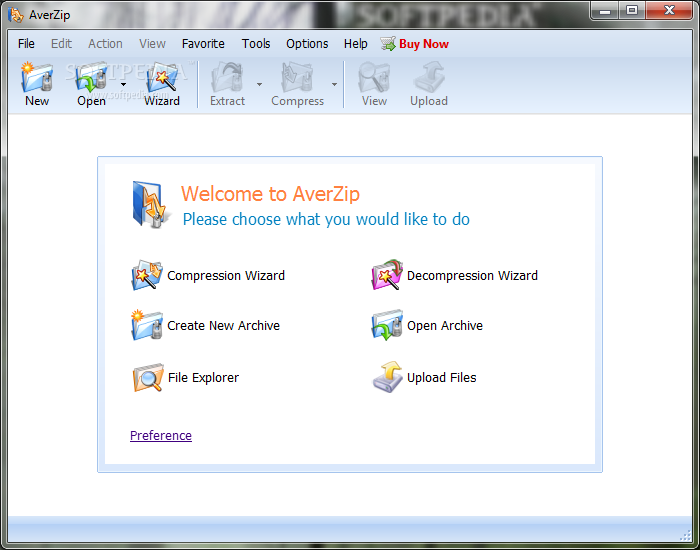Click 'Please choose what you would like to do'
Screen dimensions: 700x550
(326, 220)
